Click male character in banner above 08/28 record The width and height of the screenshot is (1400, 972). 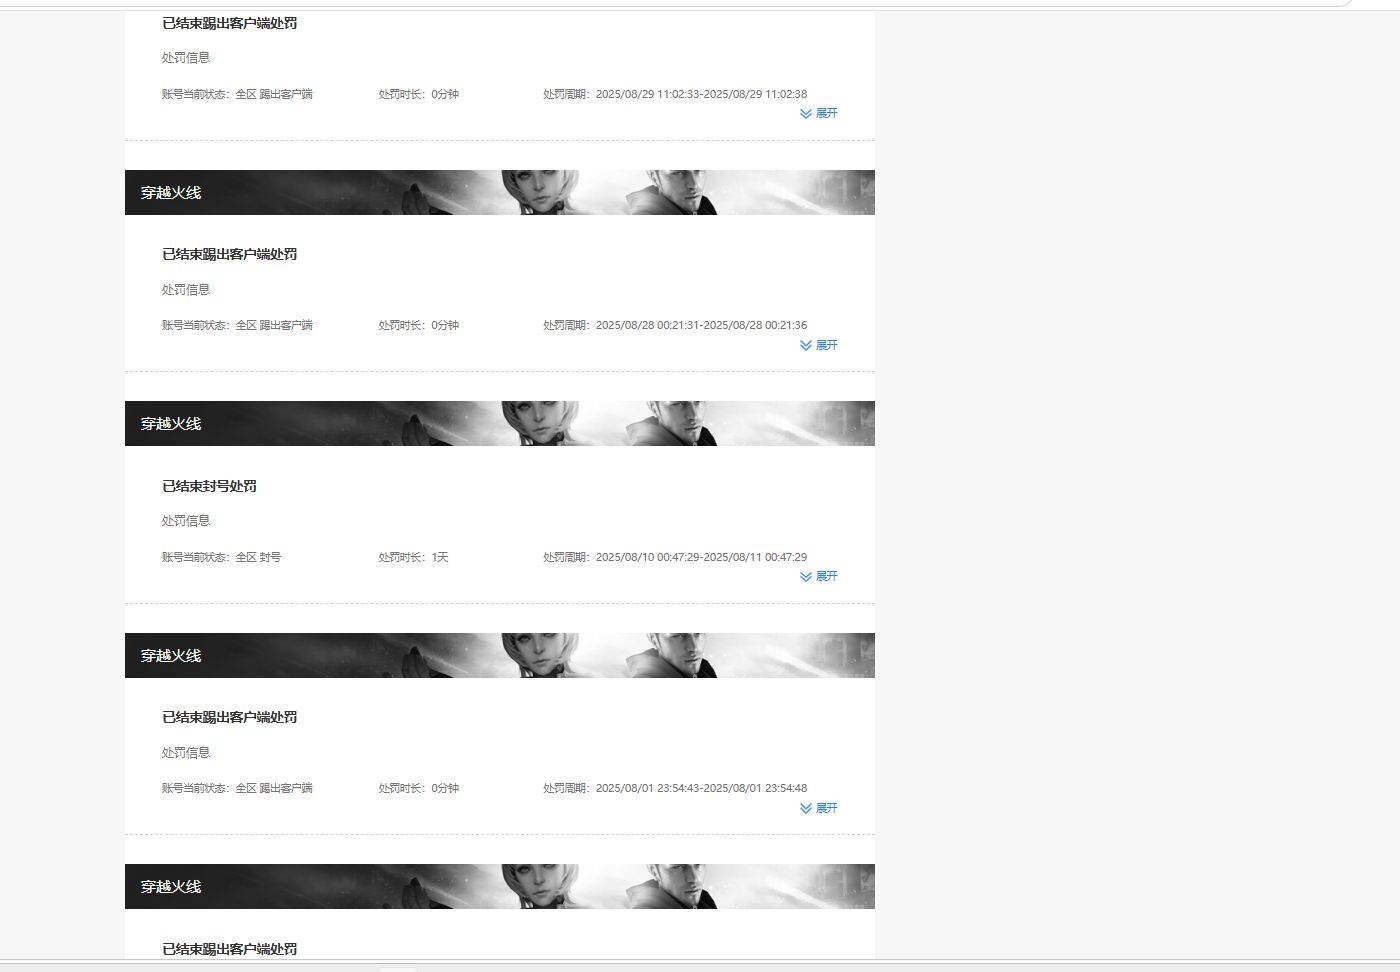(x=680, y=192)
